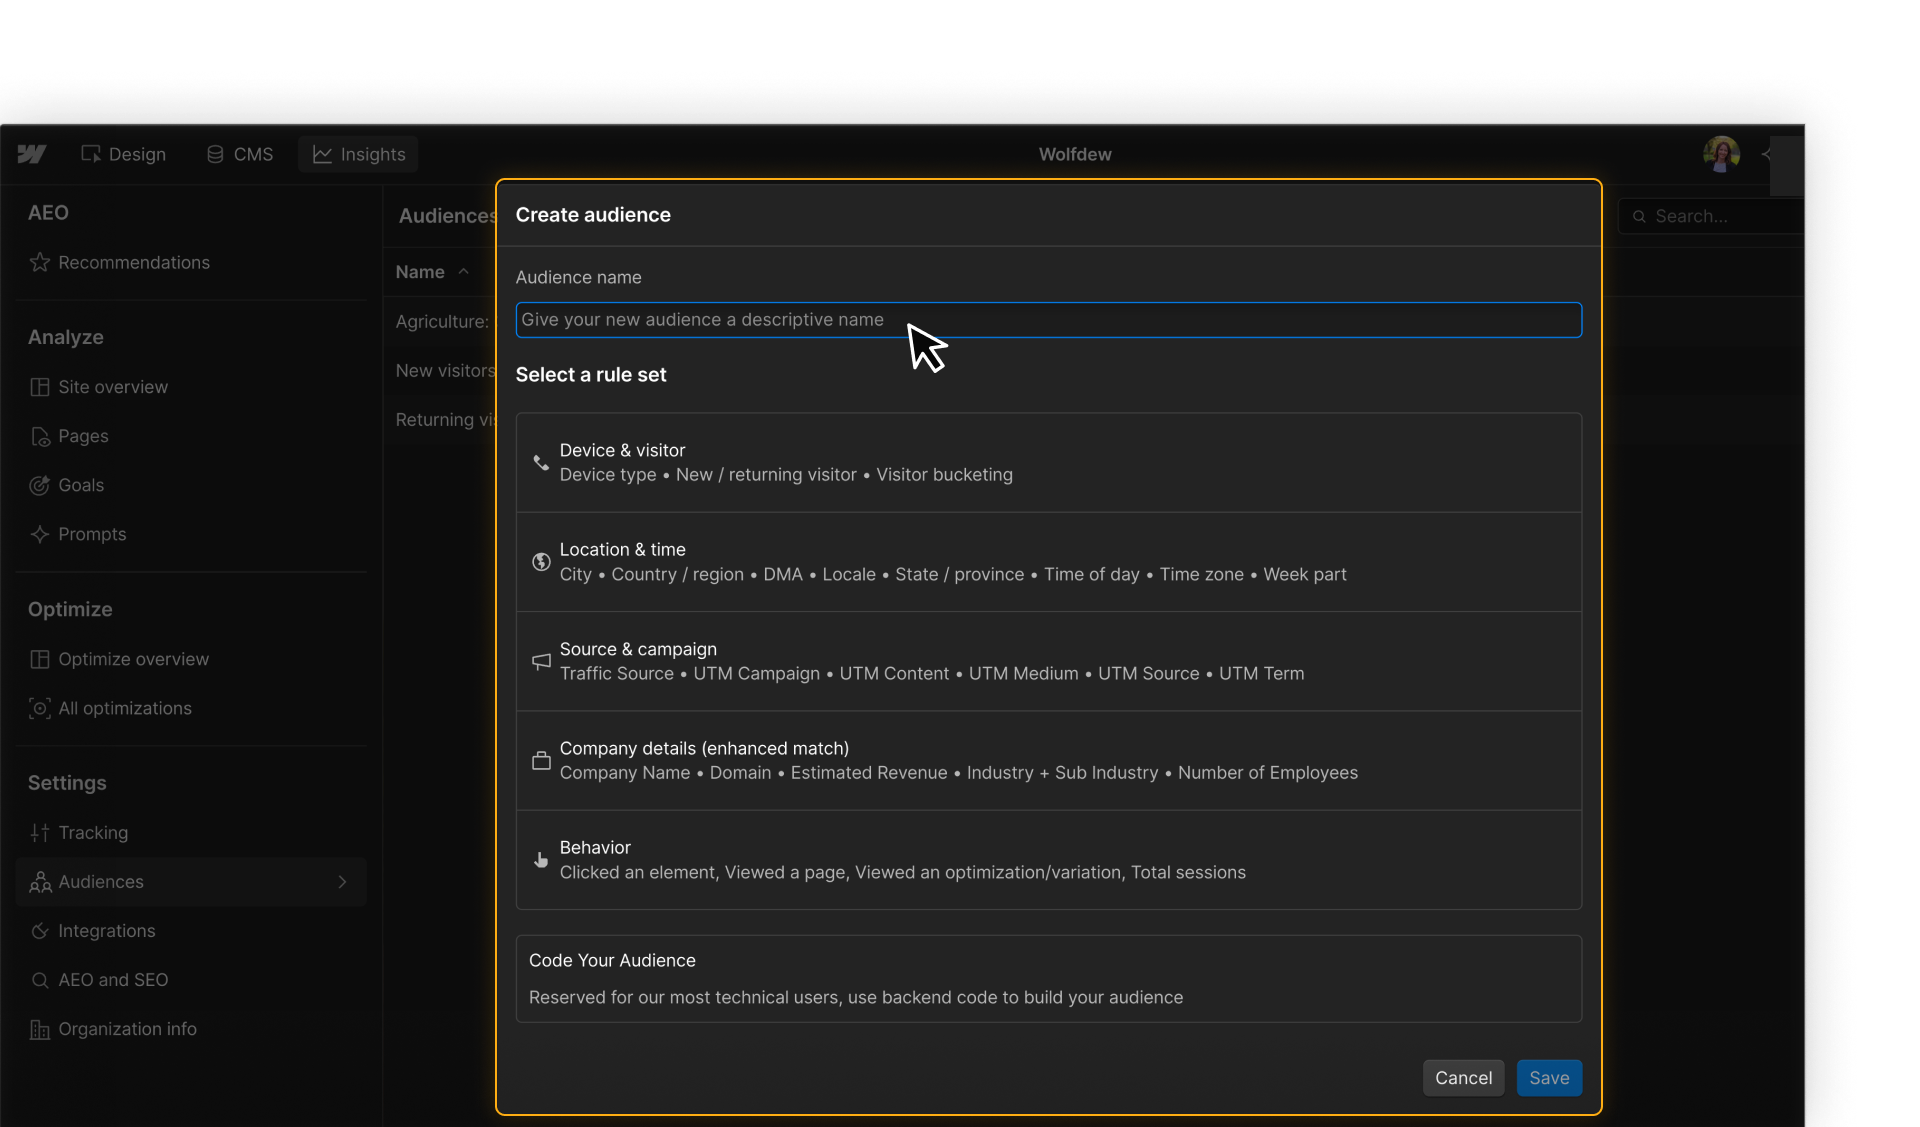
Task: Click the Search field in Audiences panel
Action: click(x=1712, y=216)
